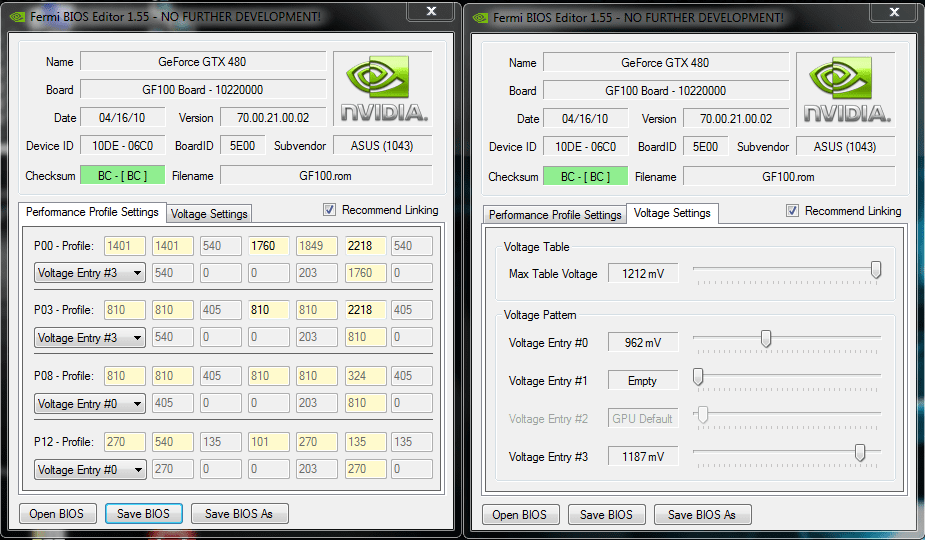The width and height of the screenshot is (925, 540).
Task: Click P00 profile 1849 clock field
Action: point(317,246)
